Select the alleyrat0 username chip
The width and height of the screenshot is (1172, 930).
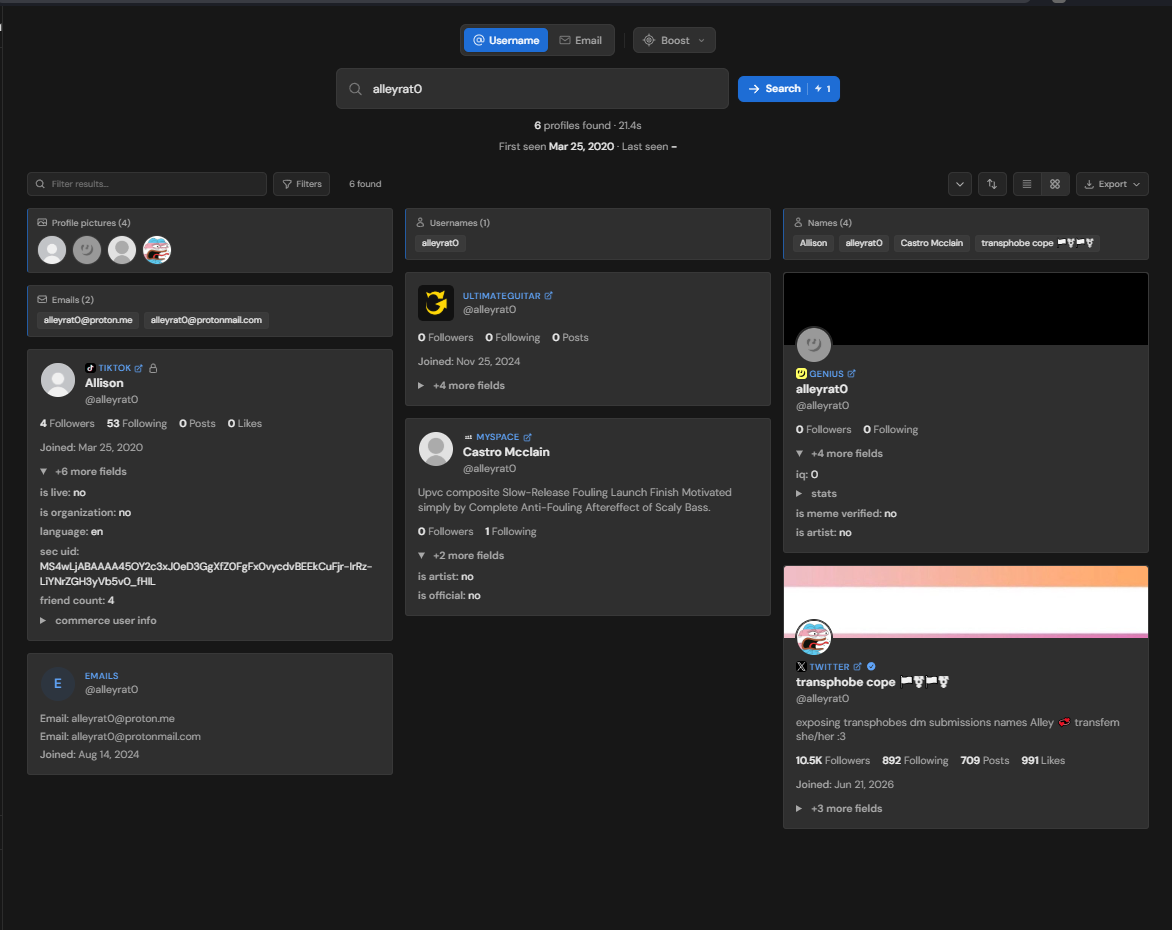(440, 243)
